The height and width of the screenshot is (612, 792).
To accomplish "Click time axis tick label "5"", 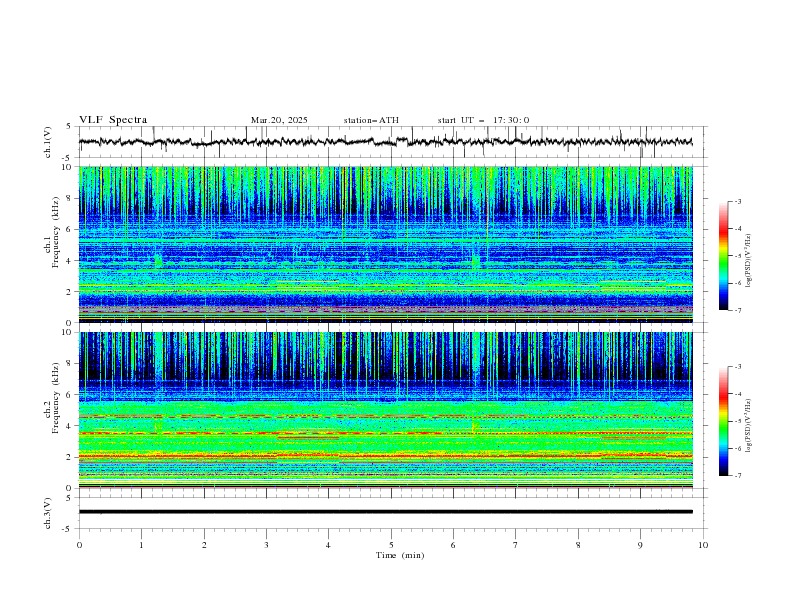I will tap(391, 545).
